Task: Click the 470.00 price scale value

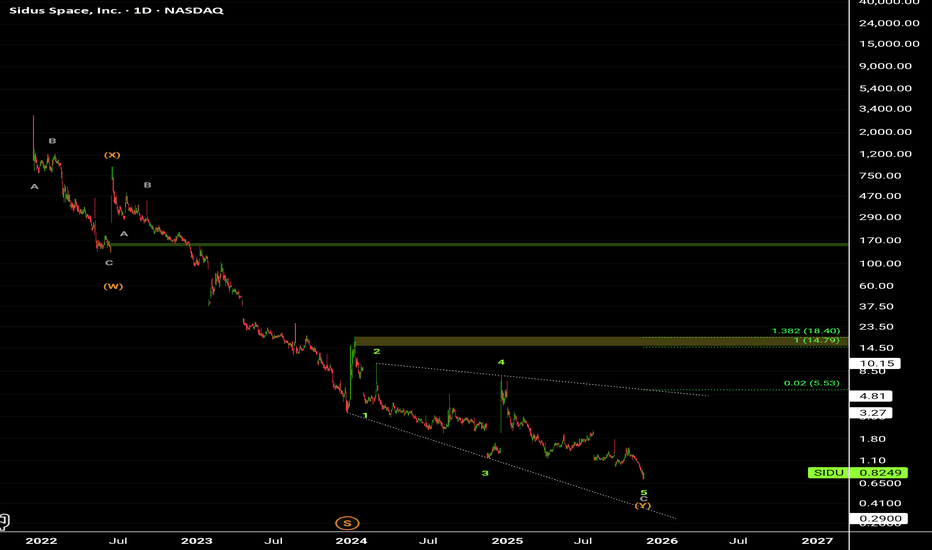Action: click(880, 196)
